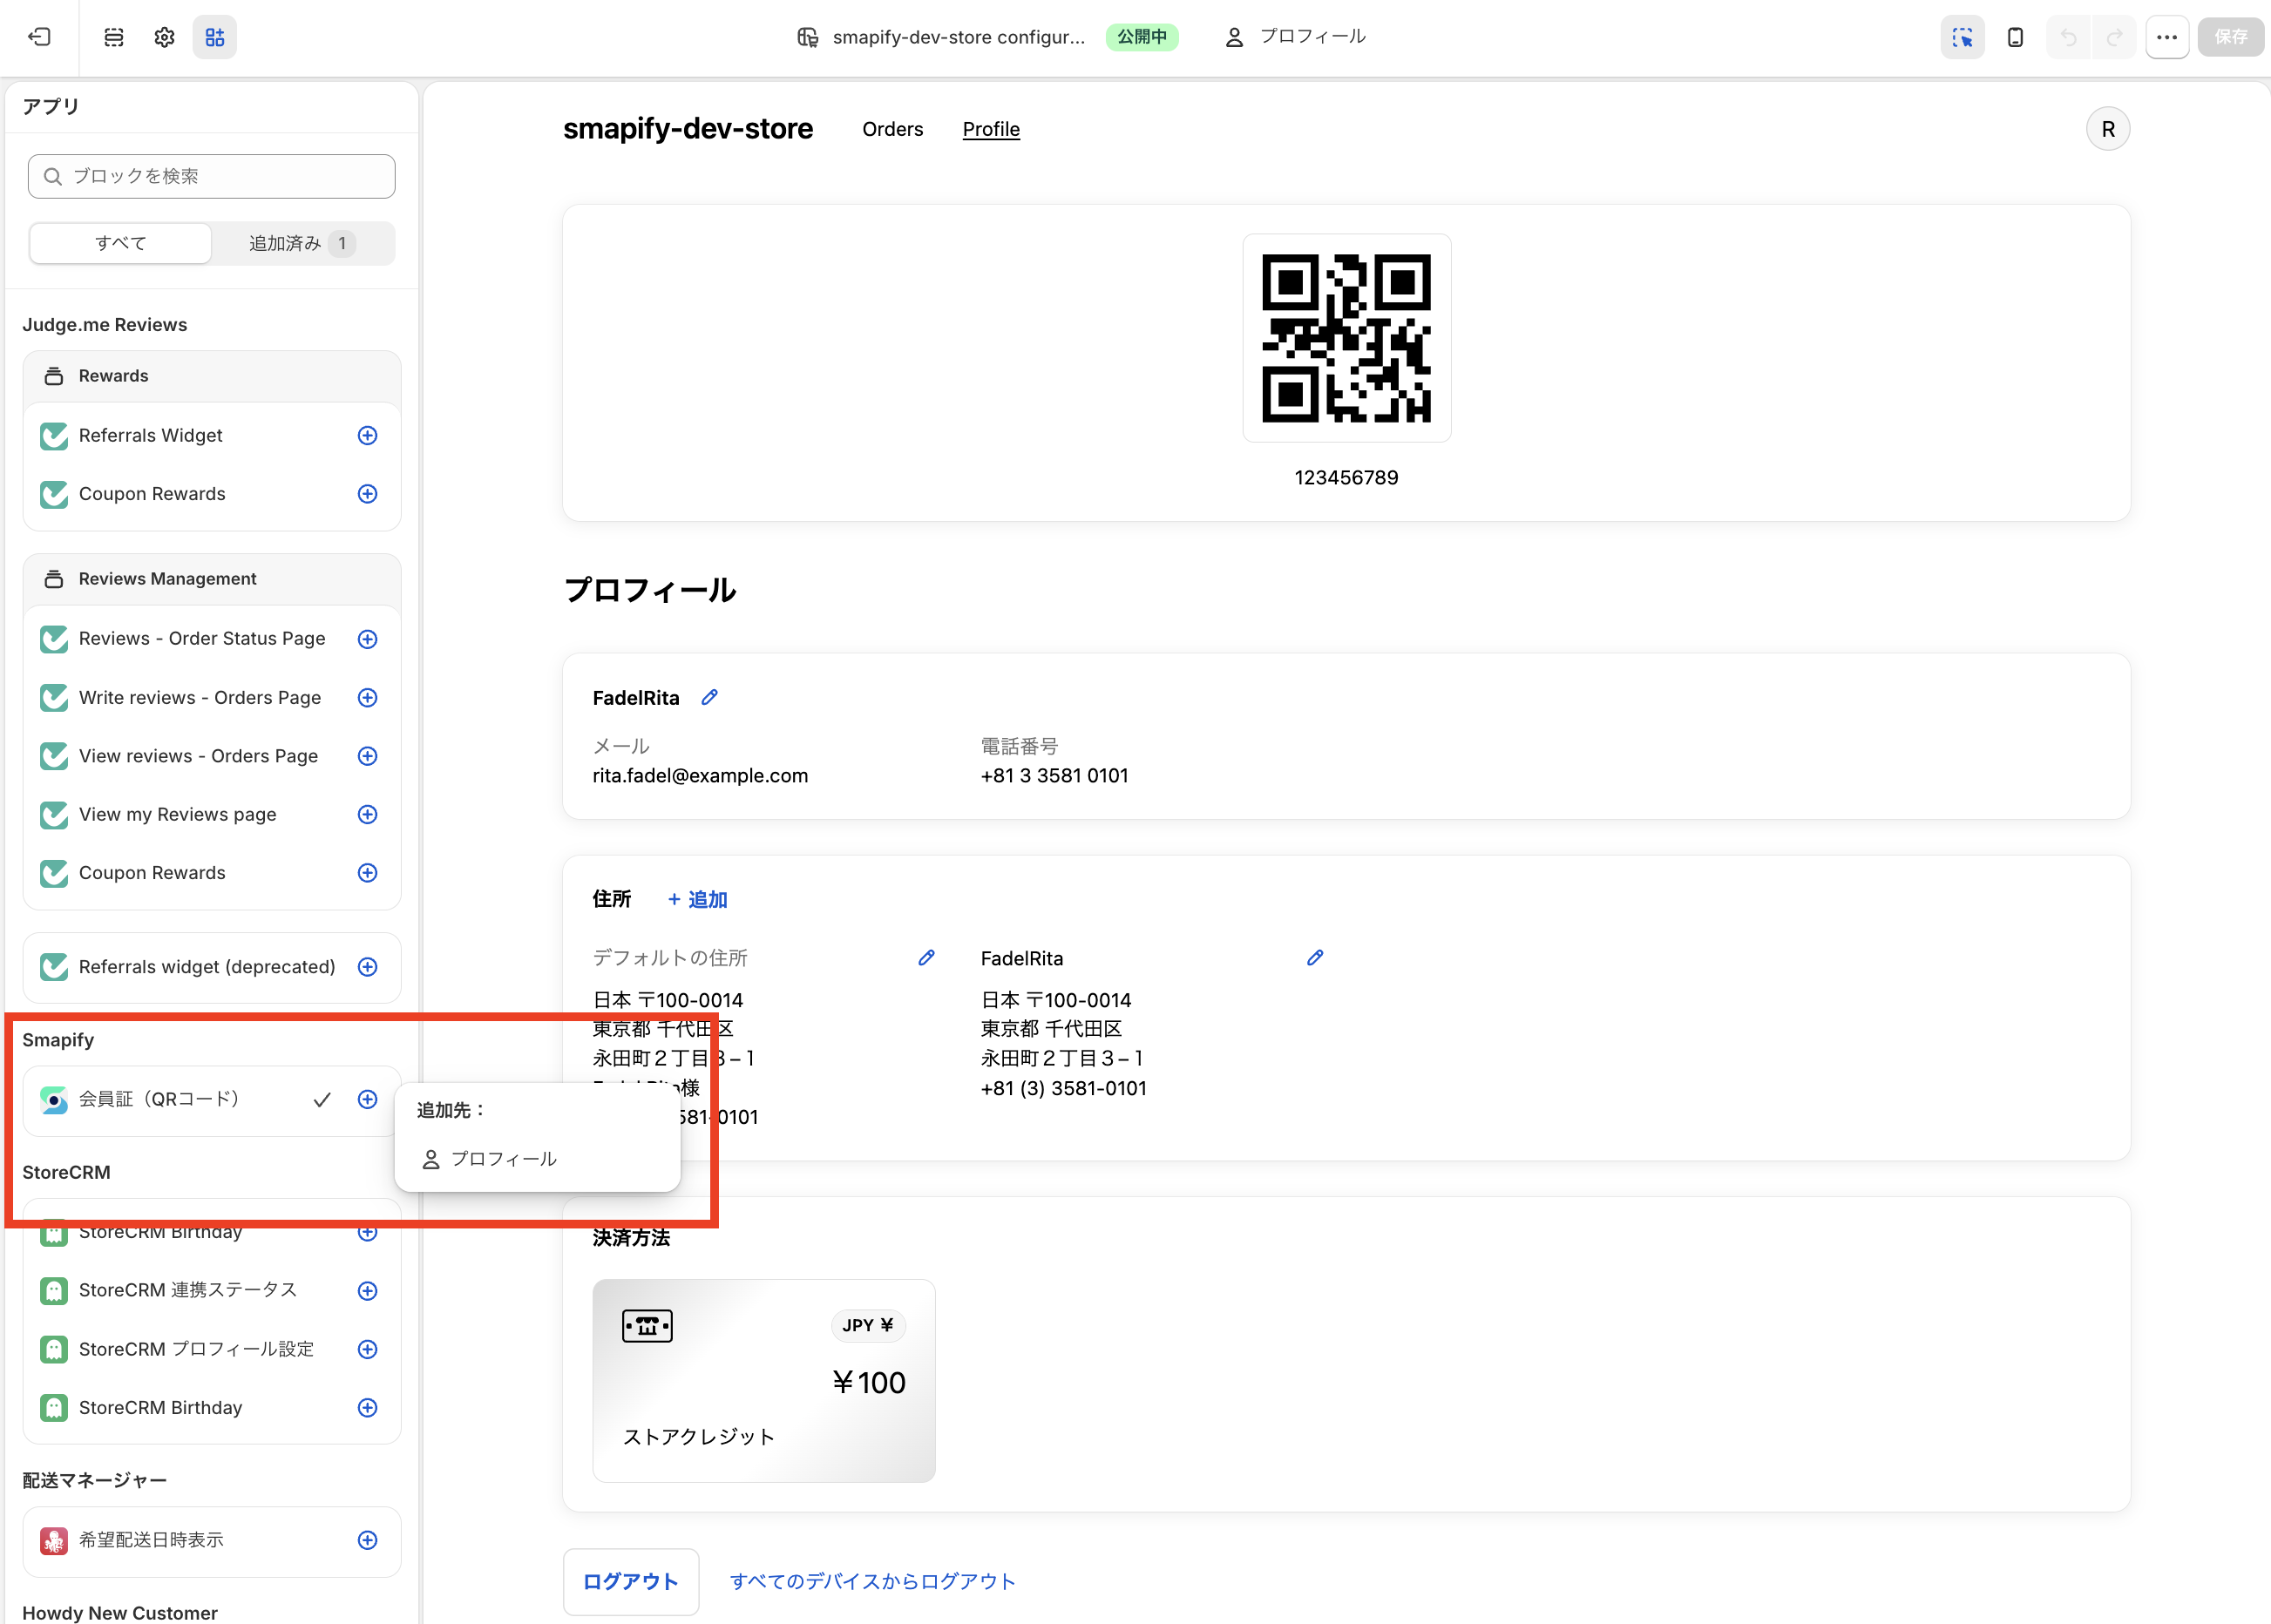Click the smapify-dev-store title
Viewport: 2271px width, 1624px height.
click(x=688, y=129)
